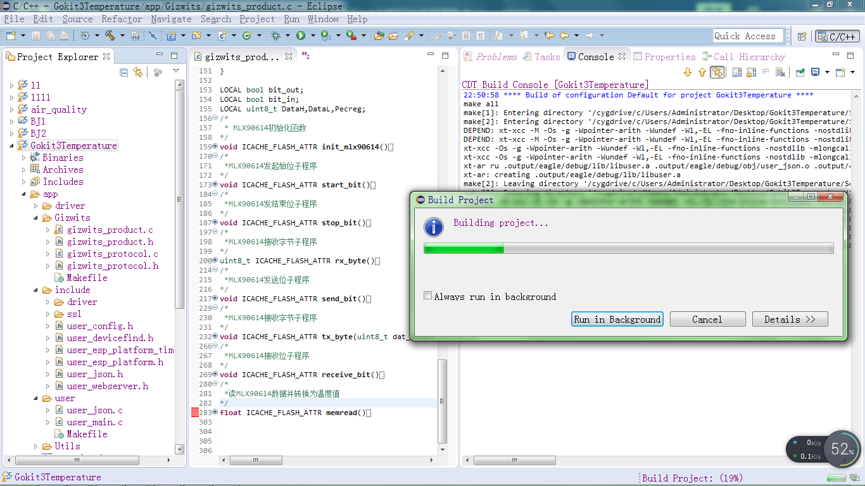Click the Quick Access search field
865x486 pixels.
click(x=747, y=36)
